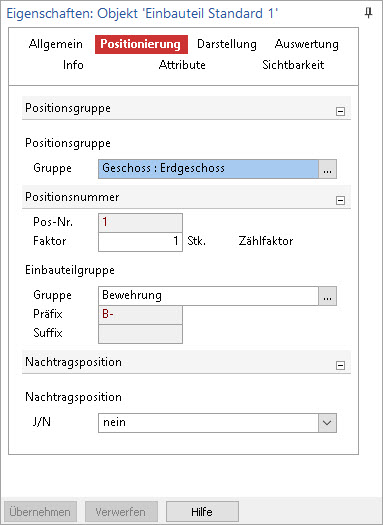Click the Übernehmen button
This screenshot has width=383, height=525.
[40, 512]
